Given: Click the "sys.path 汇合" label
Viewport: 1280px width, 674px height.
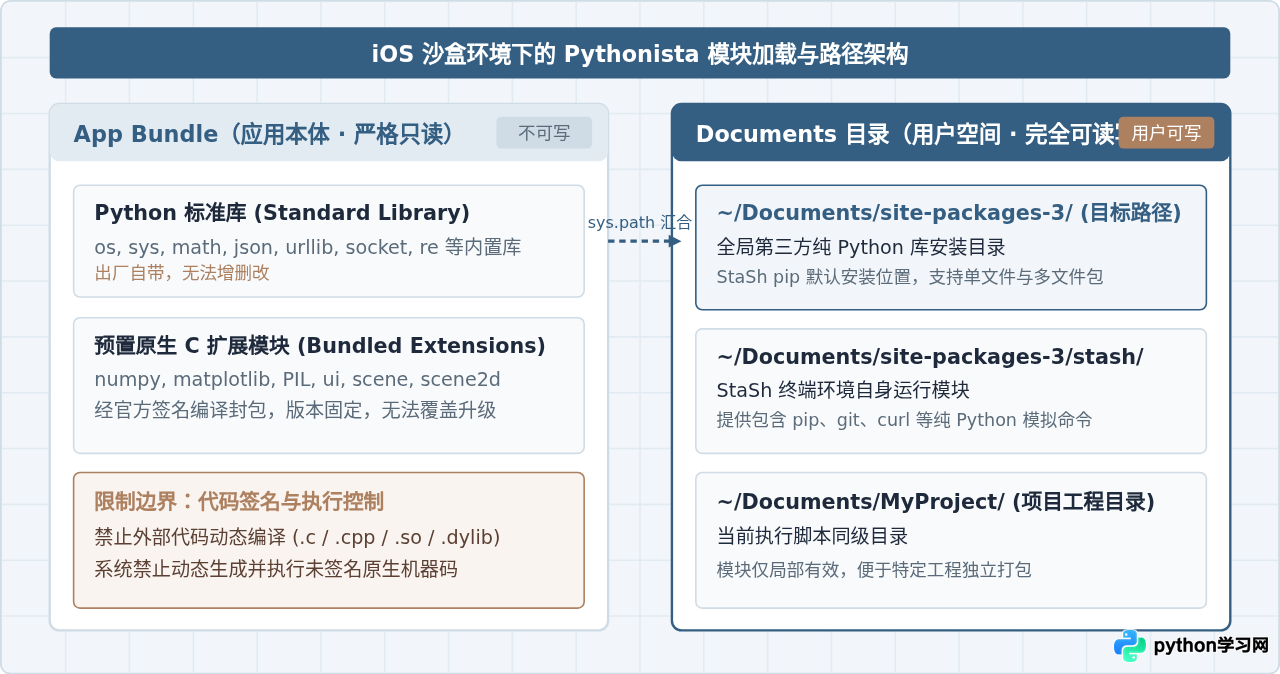Looking at the screenshot, I should point(639,222).
